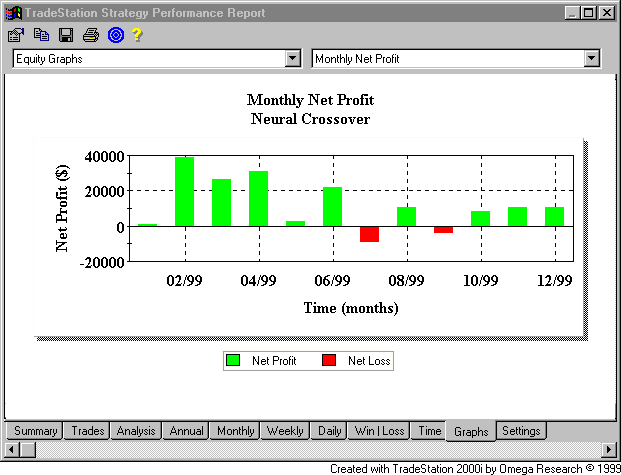Click the blue target icon
Screen dimensions: 621x475
pyautogui.click(x=115, y=35)
